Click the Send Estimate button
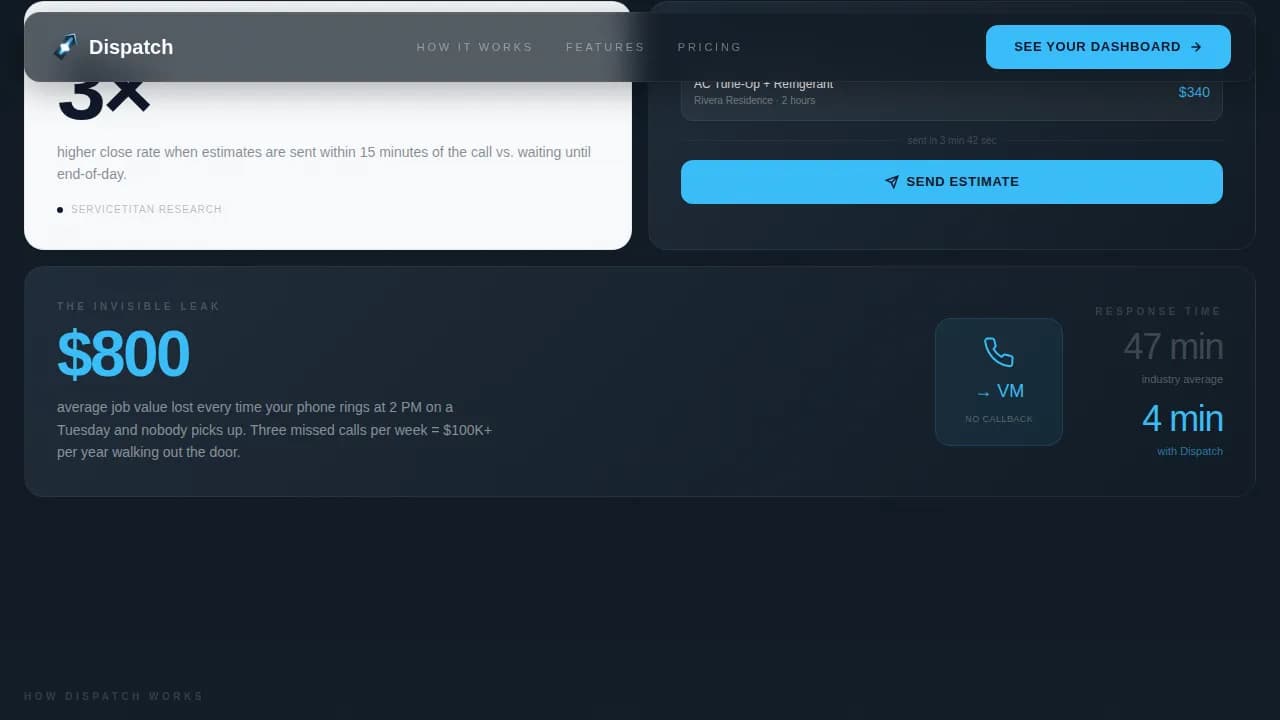 (952, 182)
